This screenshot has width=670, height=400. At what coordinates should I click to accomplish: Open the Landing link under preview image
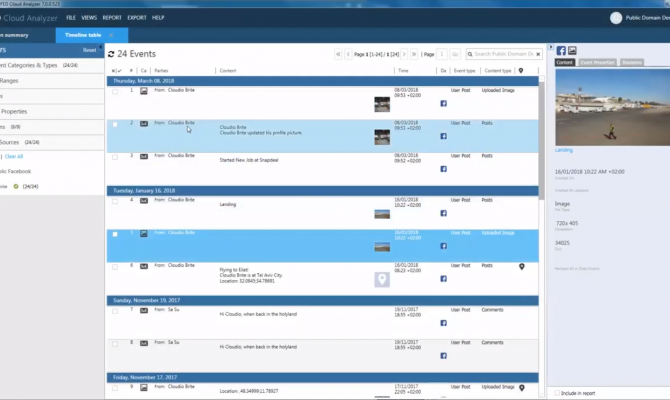(x=564, y=150)
